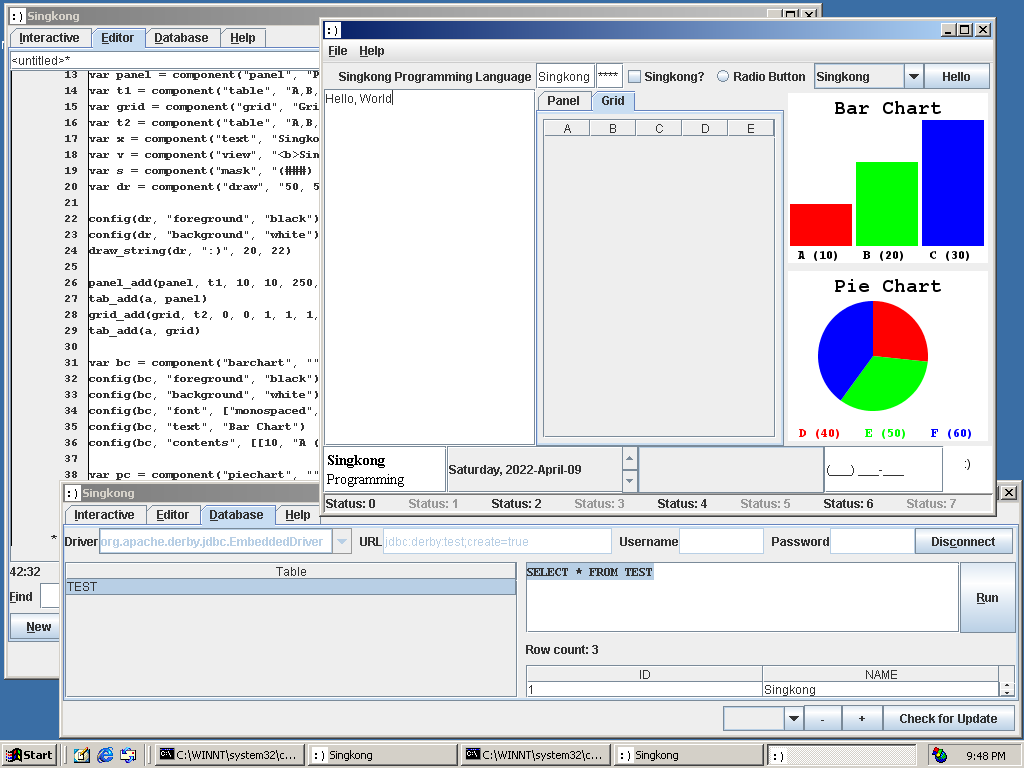The image size is (1024, 768).
Task: Open dropdown left of minus button
Action: click(794, 718)
